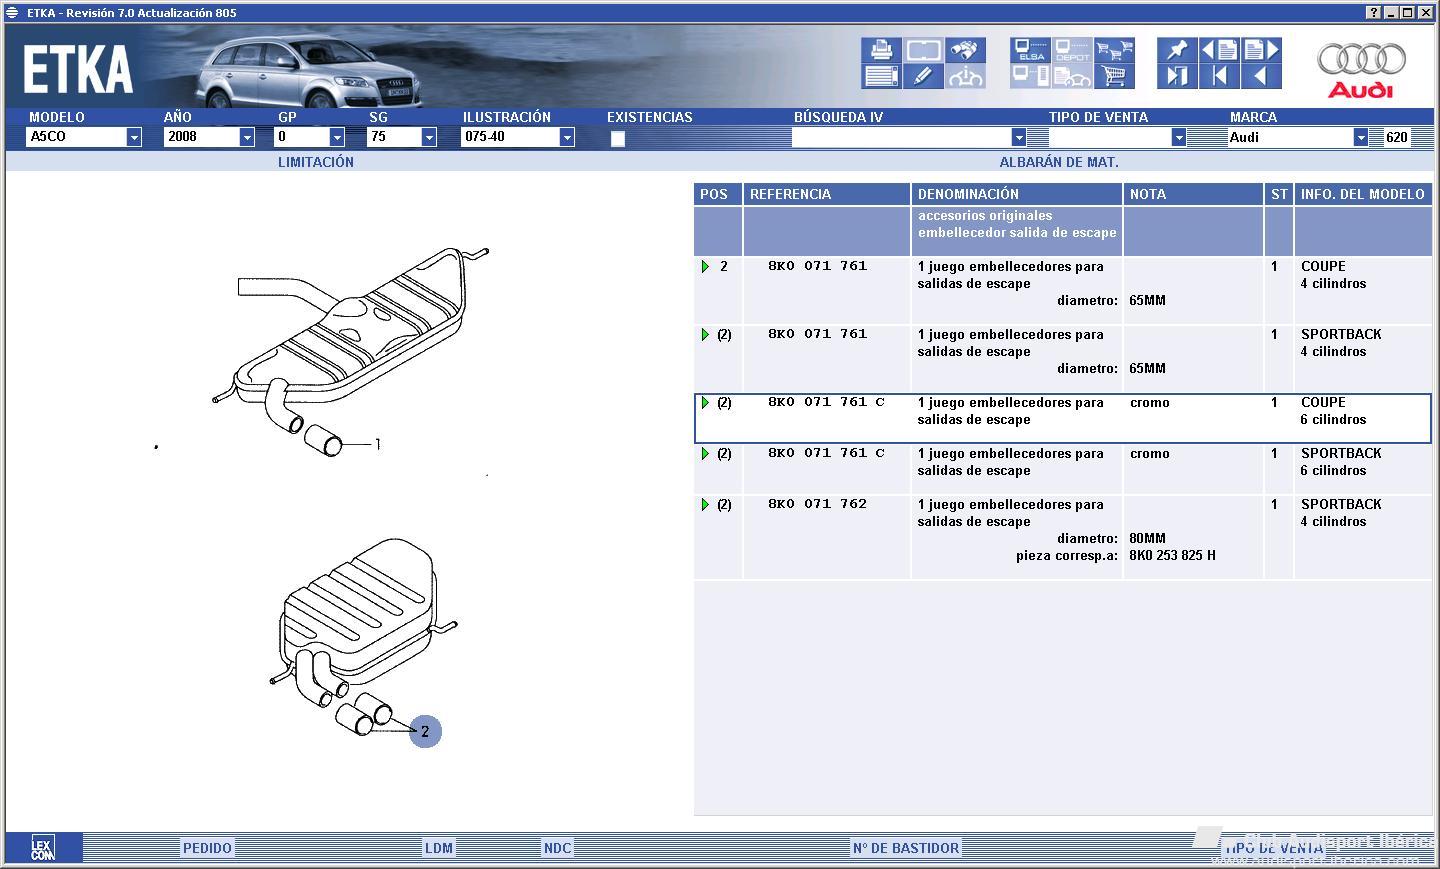Click callout number 1 on muffler diagram

[377, 444]
